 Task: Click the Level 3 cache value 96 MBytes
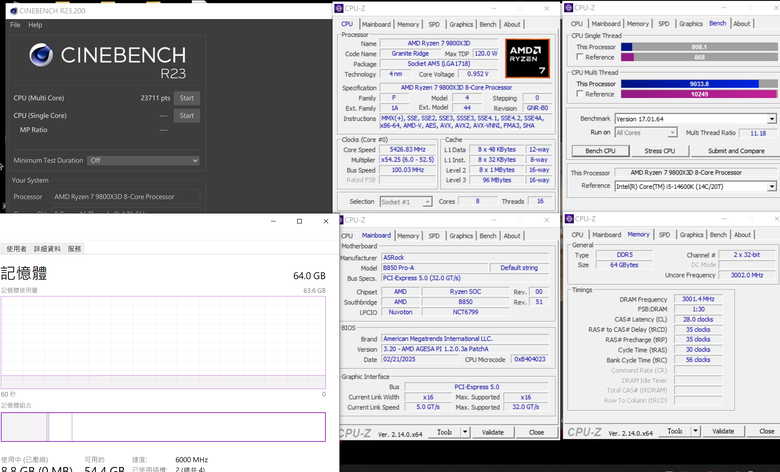496,180
